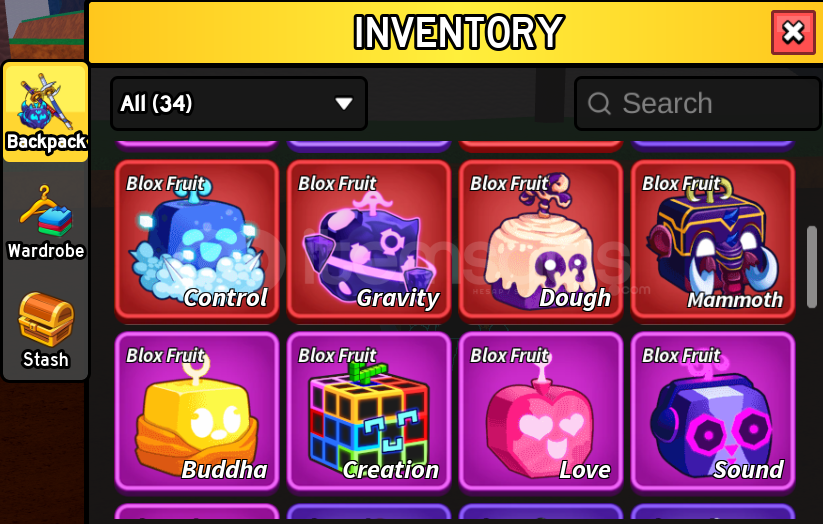Image resolution: width=823 pixels, height=524 pixels.
Task: Click the partially visible red item above Dough
Action: click(541, 146)
